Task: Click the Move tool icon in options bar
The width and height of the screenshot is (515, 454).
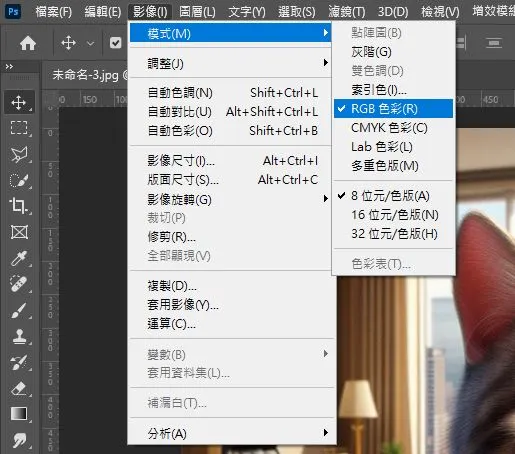Action: coord(68,43)
